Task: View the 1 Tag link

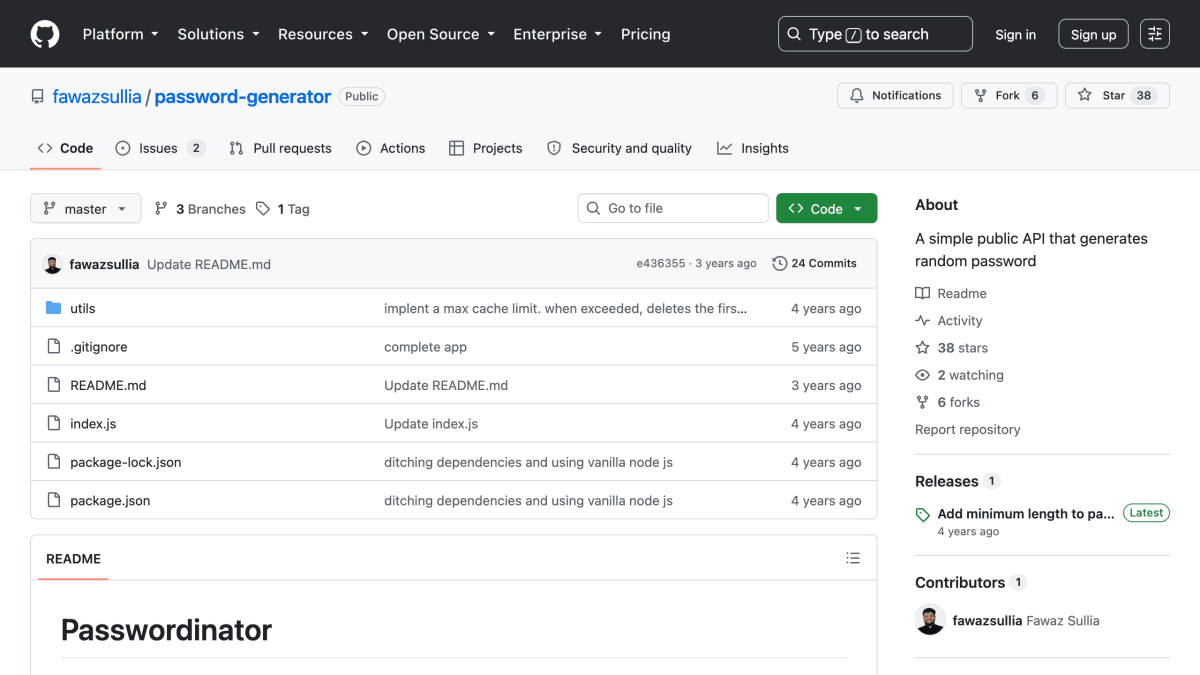Action: pos(283,209)
